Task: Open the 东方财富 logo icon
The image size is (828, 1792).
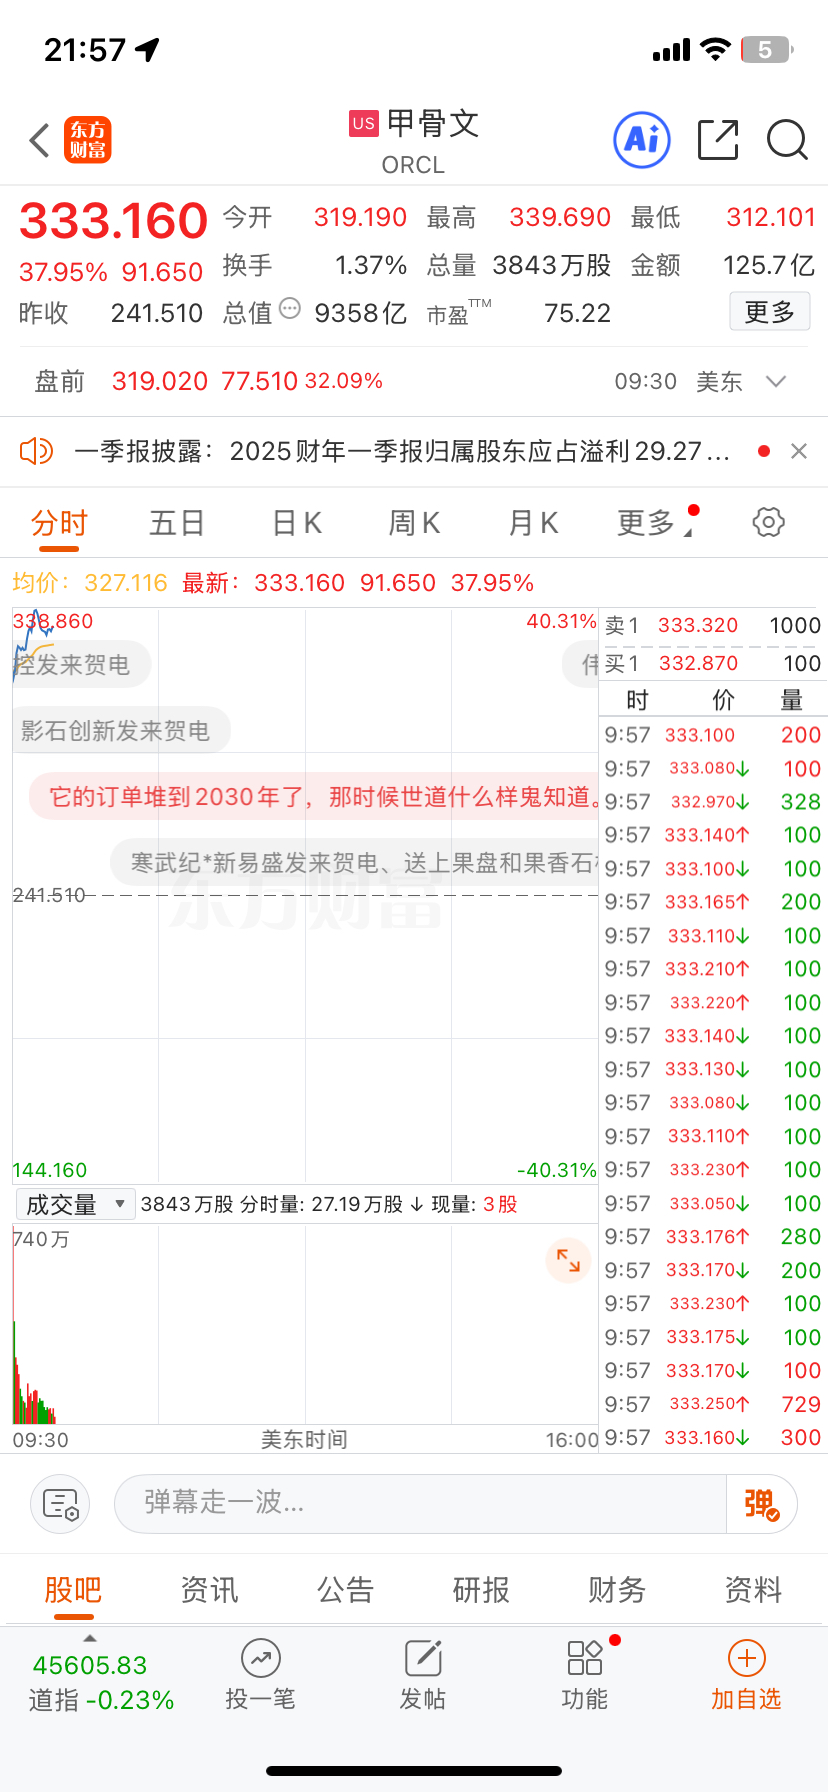Action: pyautogui.click(x=88, y=140)
